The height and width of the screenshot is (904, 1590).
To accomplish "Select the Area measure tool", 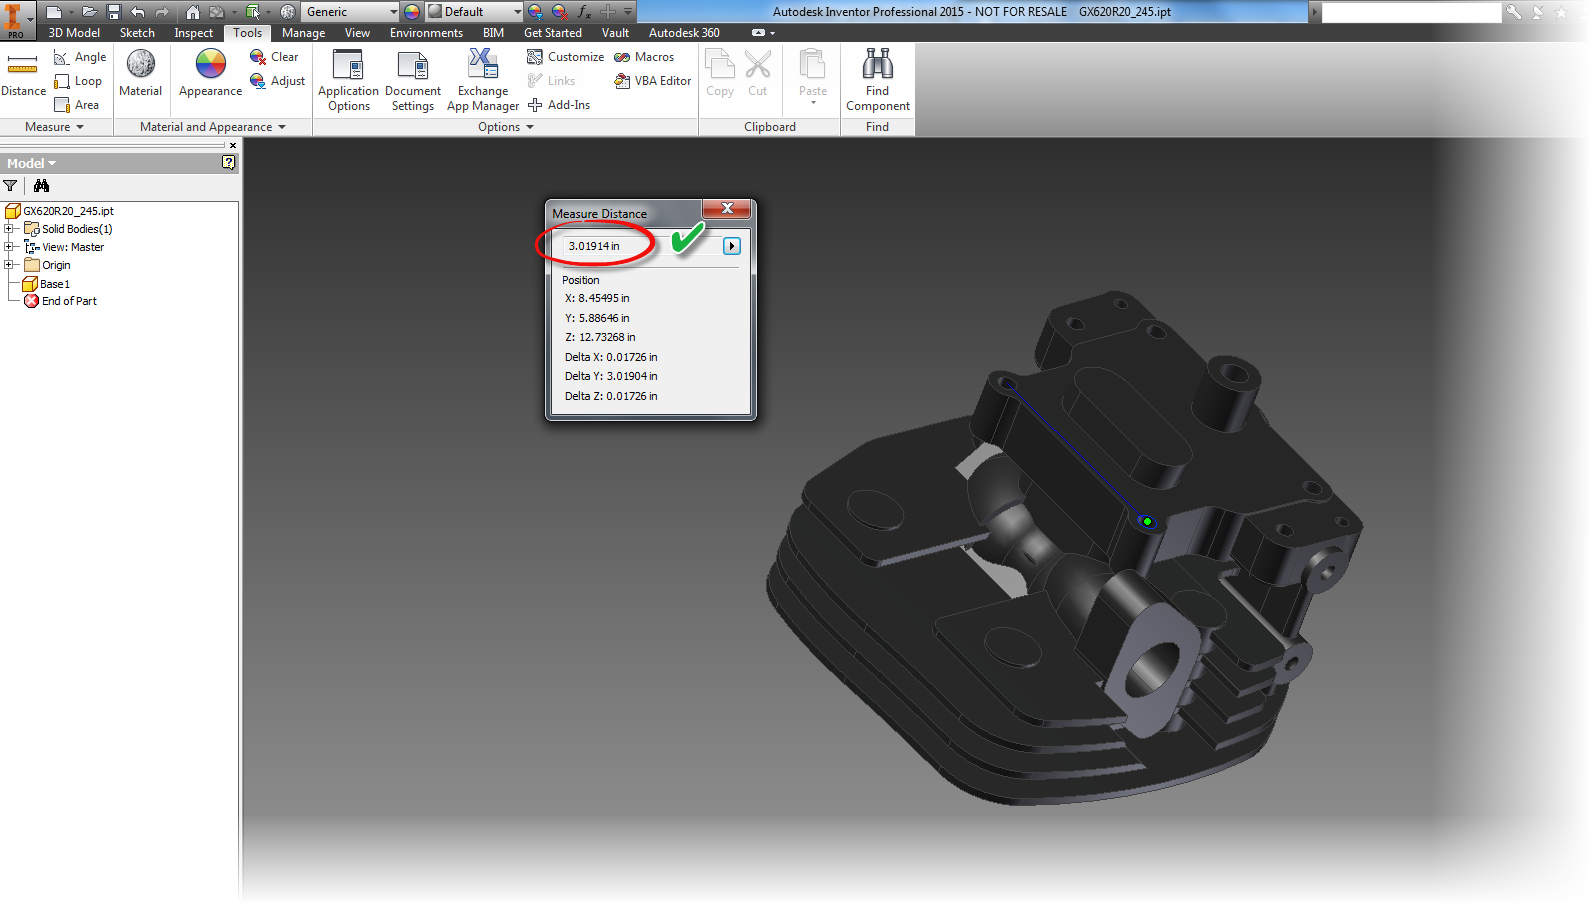I will coord(77,105).
